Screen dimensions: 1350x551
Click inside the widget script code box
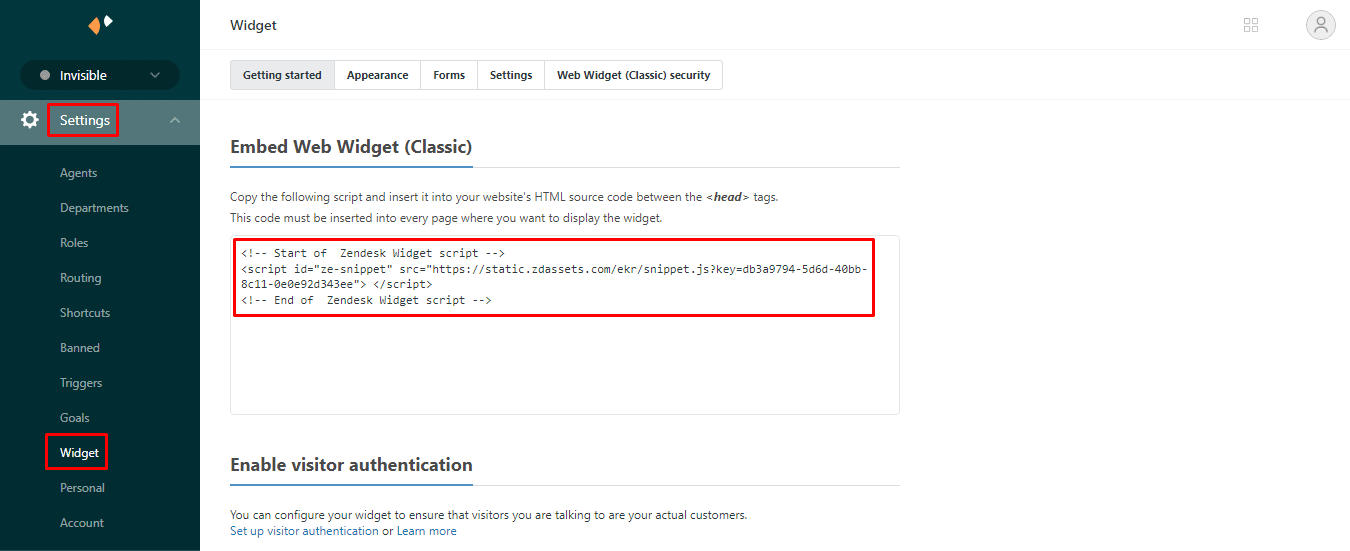pos(564,360)
